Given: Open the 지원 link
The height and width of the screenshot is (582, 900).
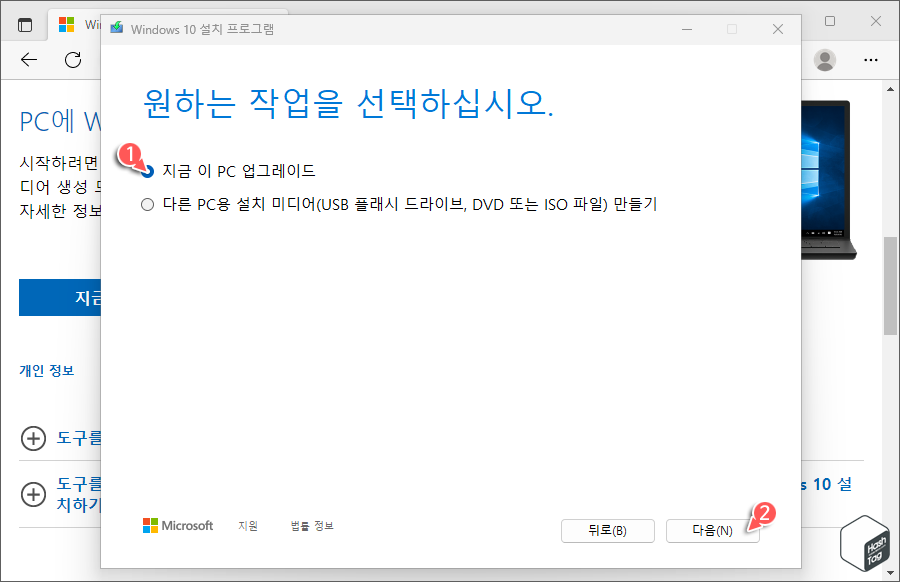Looking at the screenshot, I should pos(248,525).
